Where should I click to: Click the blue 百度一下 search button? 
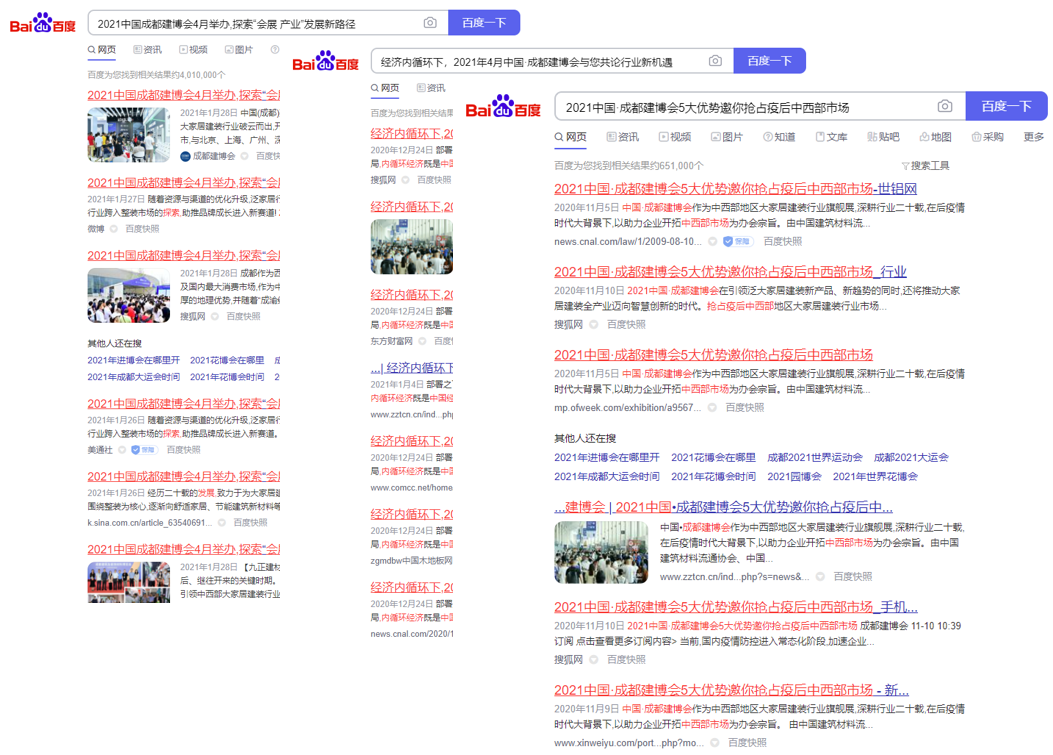click(1006, 106)
